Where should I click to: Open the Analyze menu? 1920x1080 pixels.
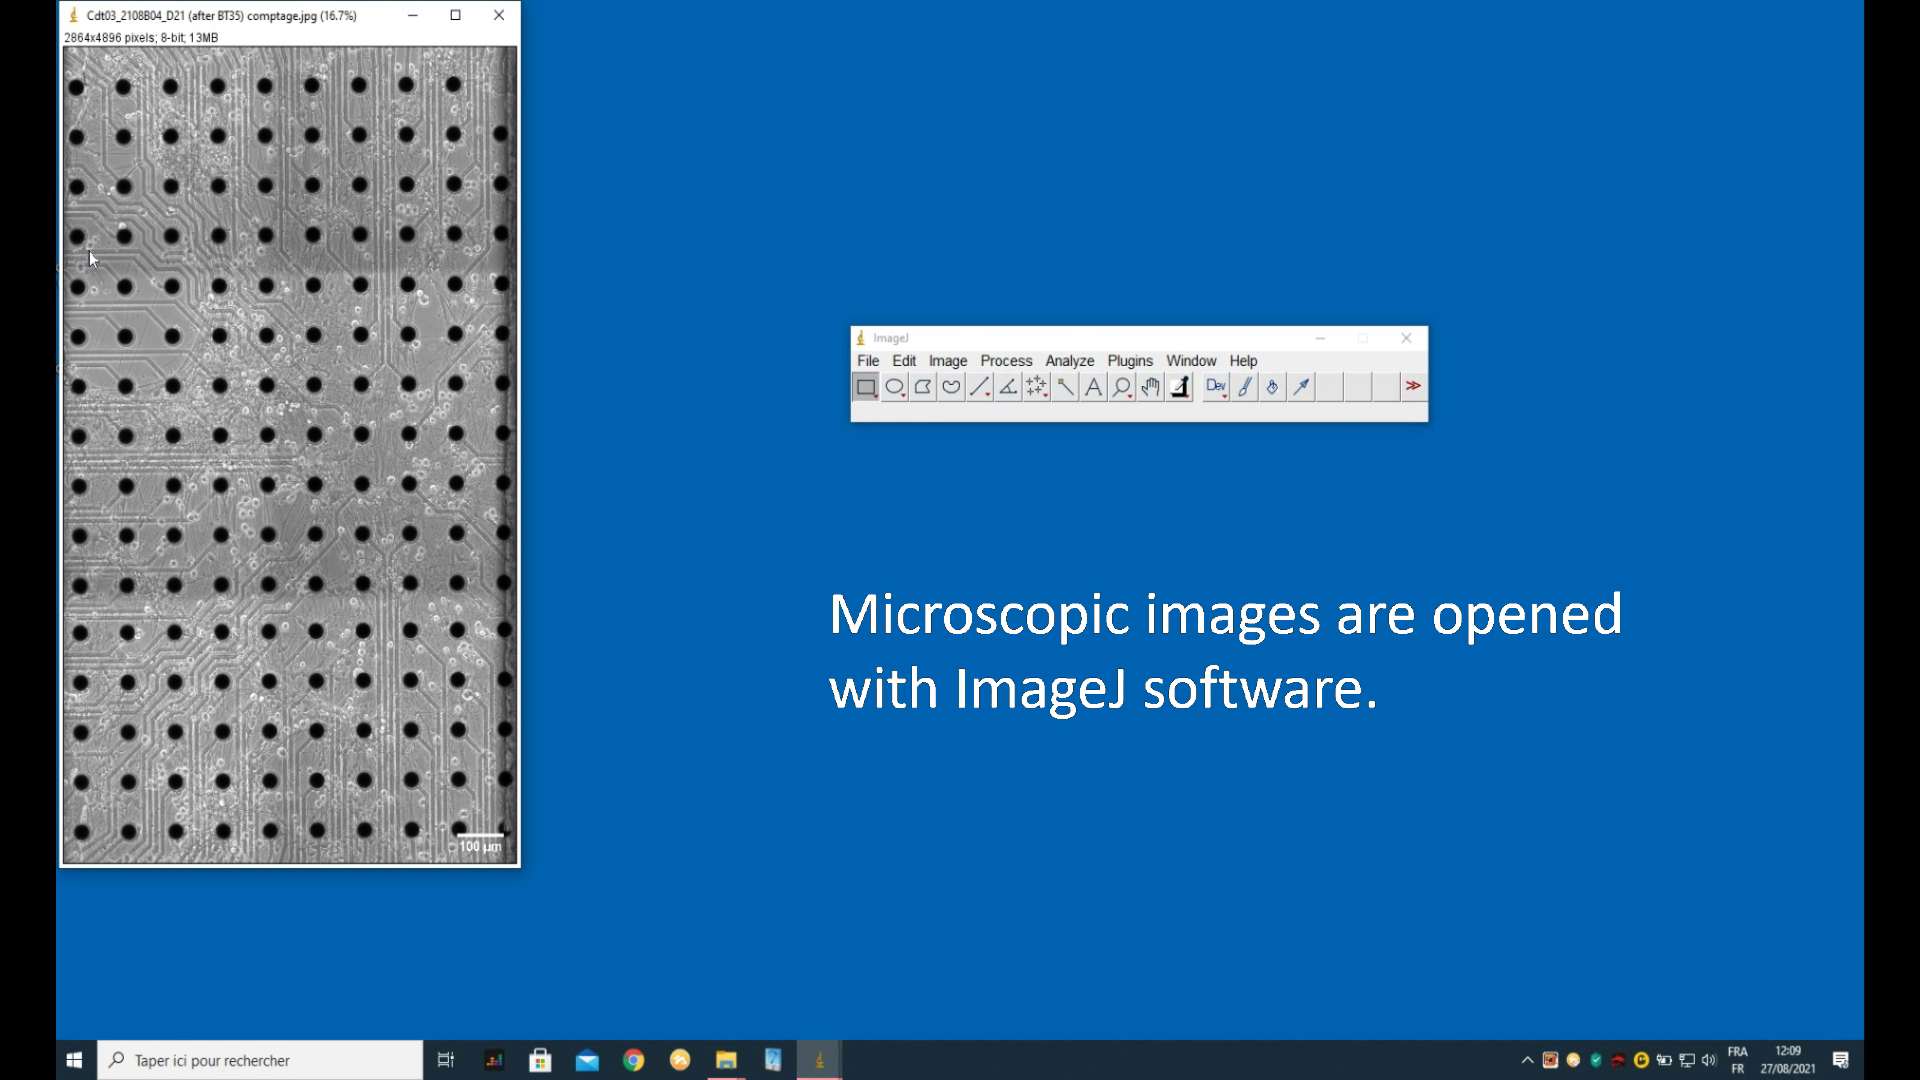1069,361
